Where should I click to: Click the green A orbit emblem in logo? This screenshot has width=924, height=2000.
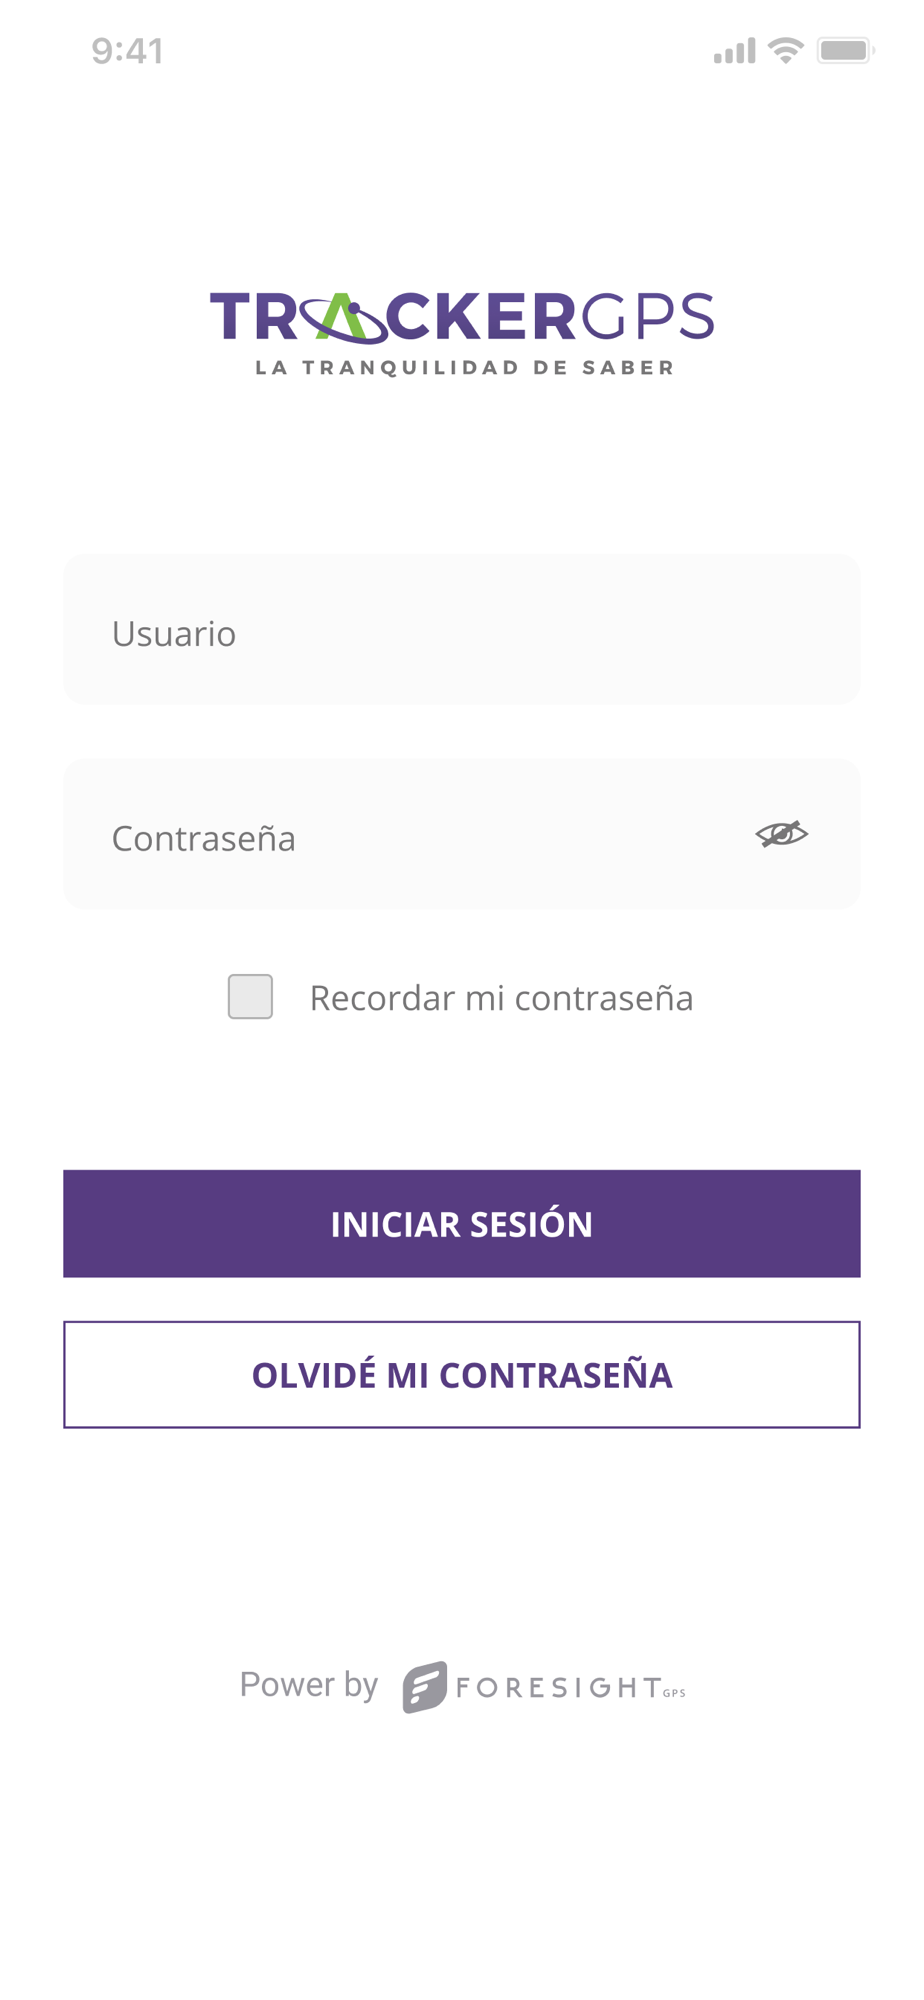tap(343, 317)
